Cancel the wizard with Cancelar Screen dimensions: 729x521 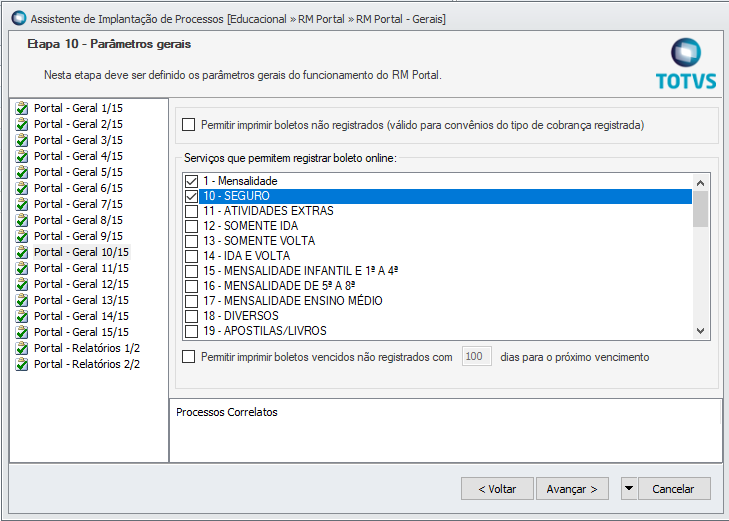pyautogui.click(x=674, y=488)
